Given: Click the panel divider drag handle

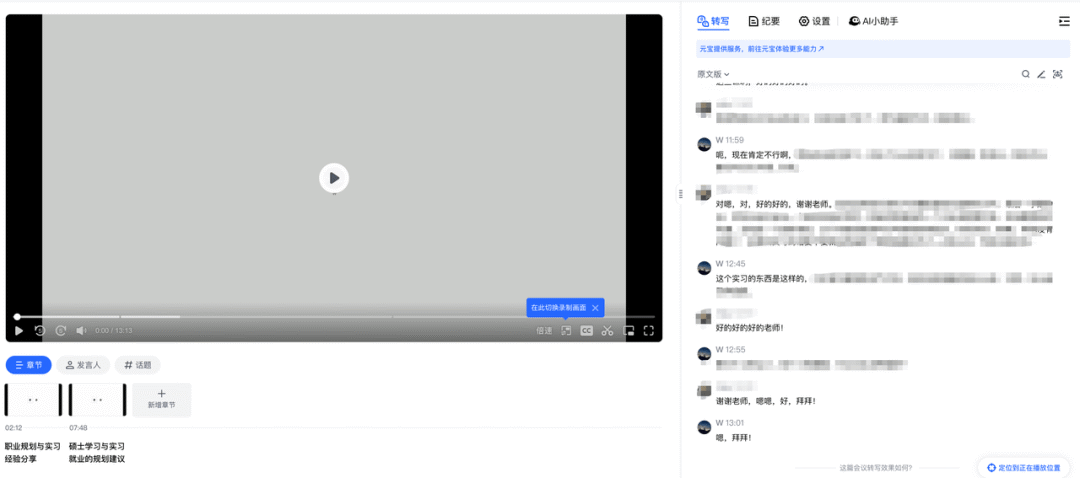Looking at the screenshot, I should pos(681,194).
